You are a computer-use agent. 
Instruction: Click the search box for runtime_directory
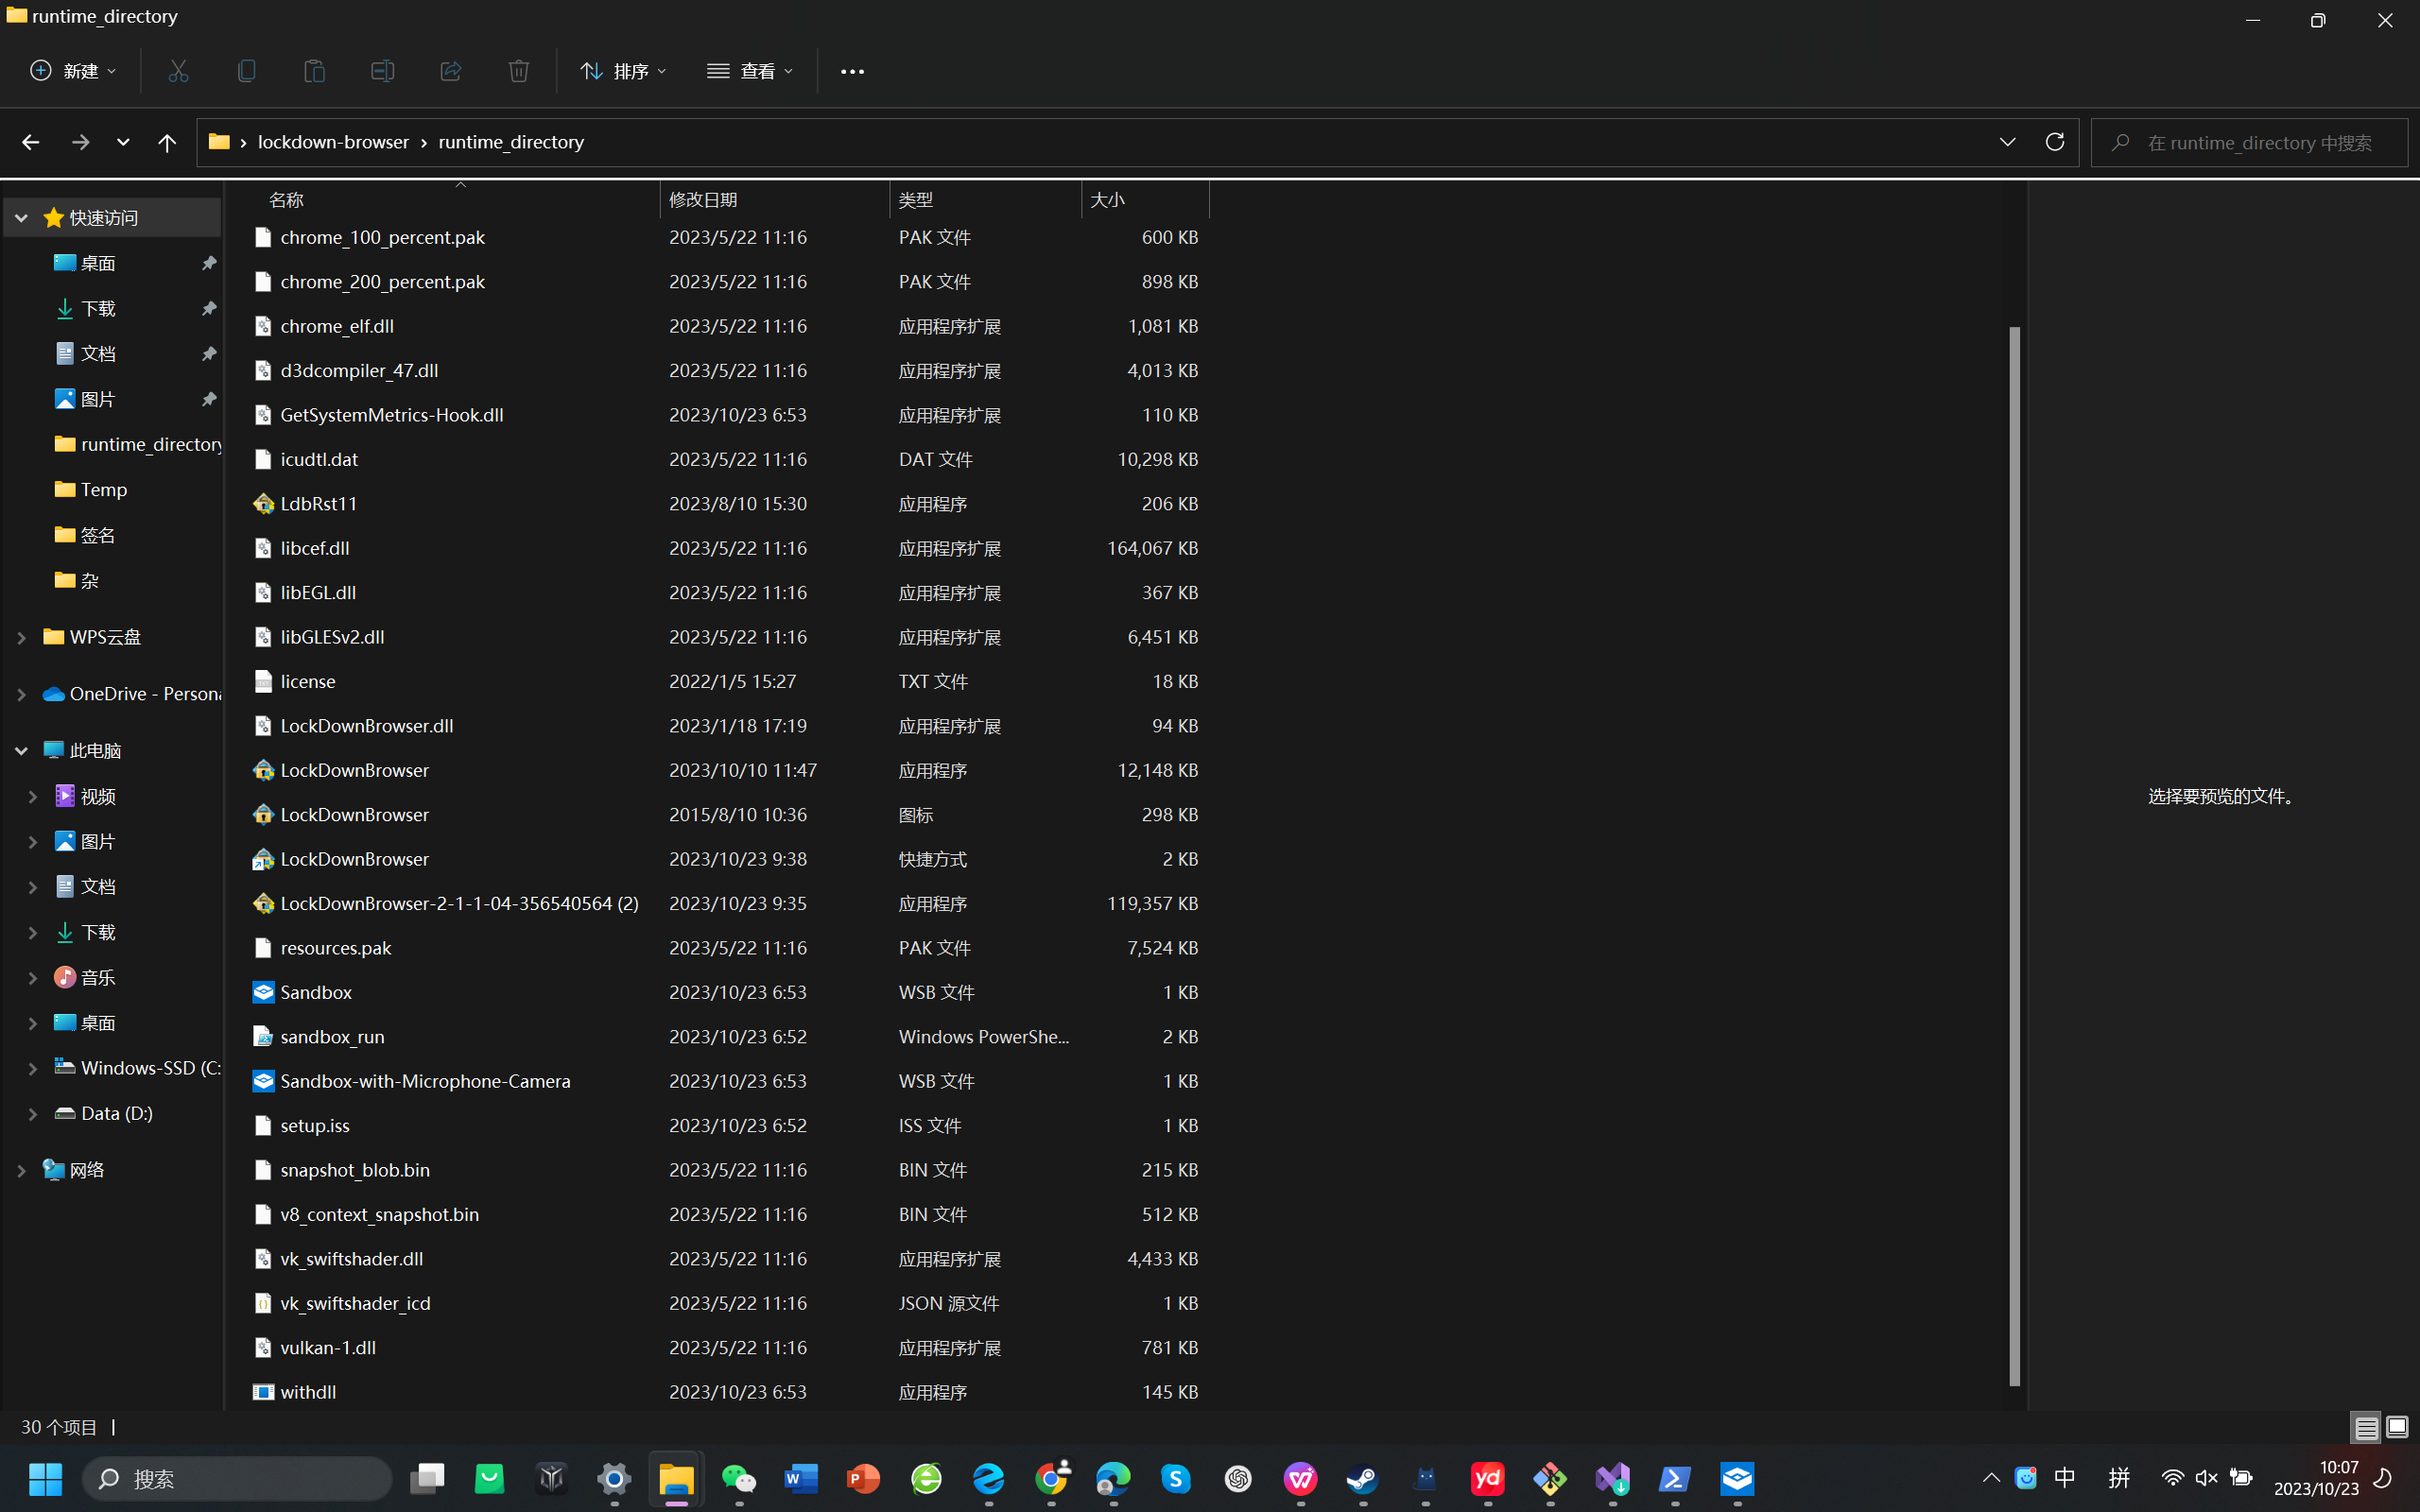(2250, 141)
